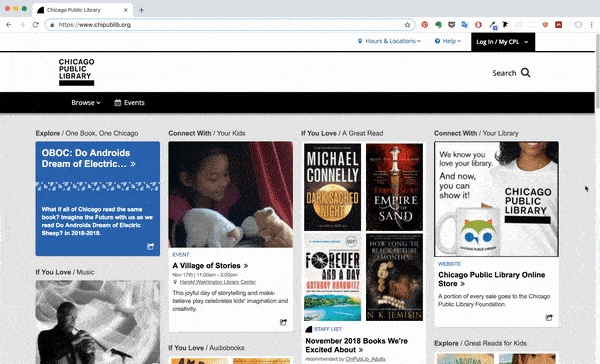This screenshot has width=600, height=364.
Task: Select the Chicago Public Library browser tab
Action: click(83, 10)
